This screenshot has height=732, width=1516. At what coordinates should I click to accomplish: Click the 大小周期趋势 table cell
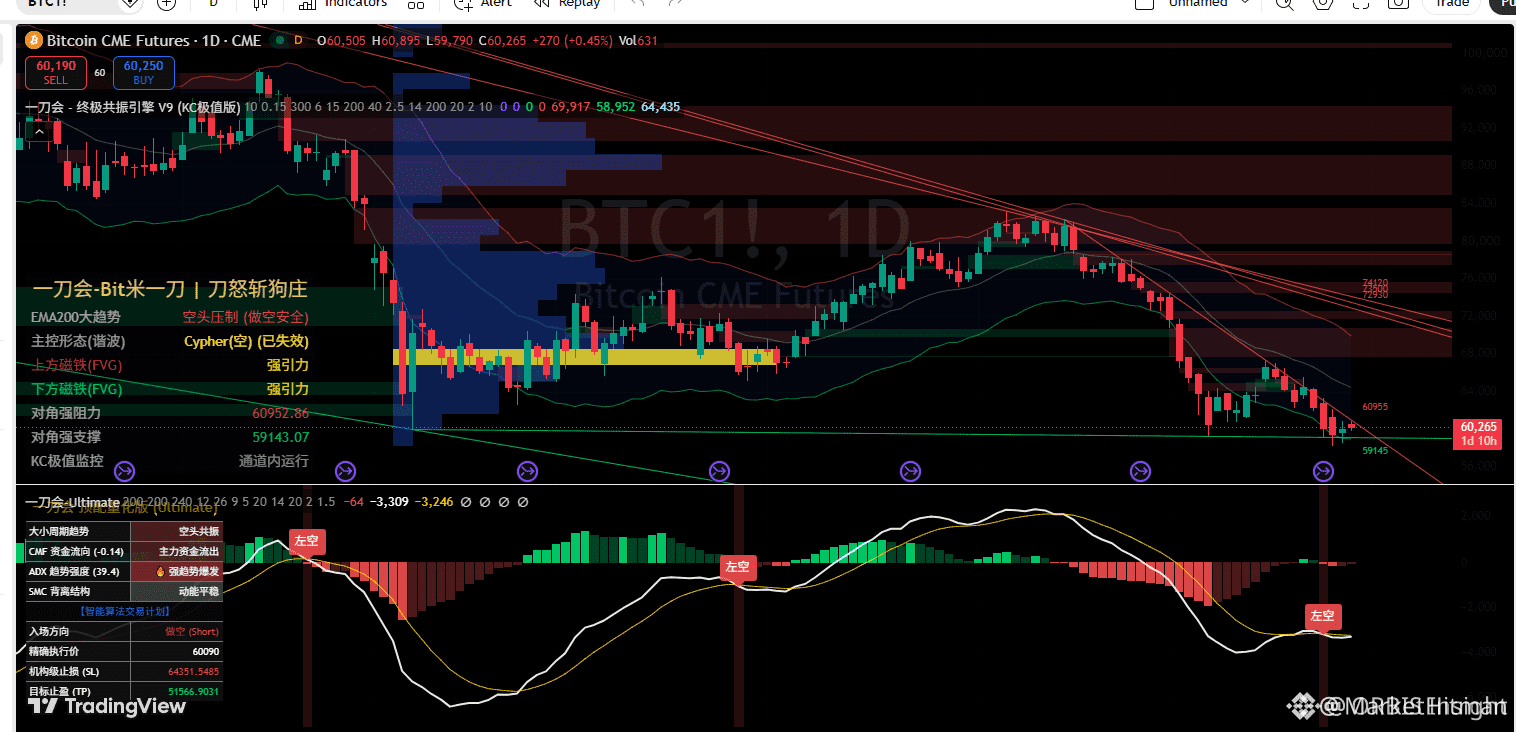[x=76, y=532]
